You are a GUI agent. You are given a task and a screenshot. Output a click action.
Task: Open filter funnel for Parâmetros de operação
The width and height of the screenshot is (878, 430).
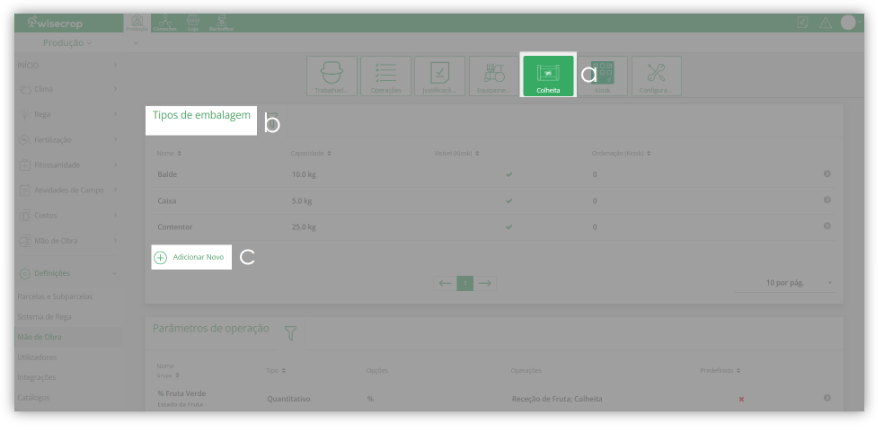290,333
